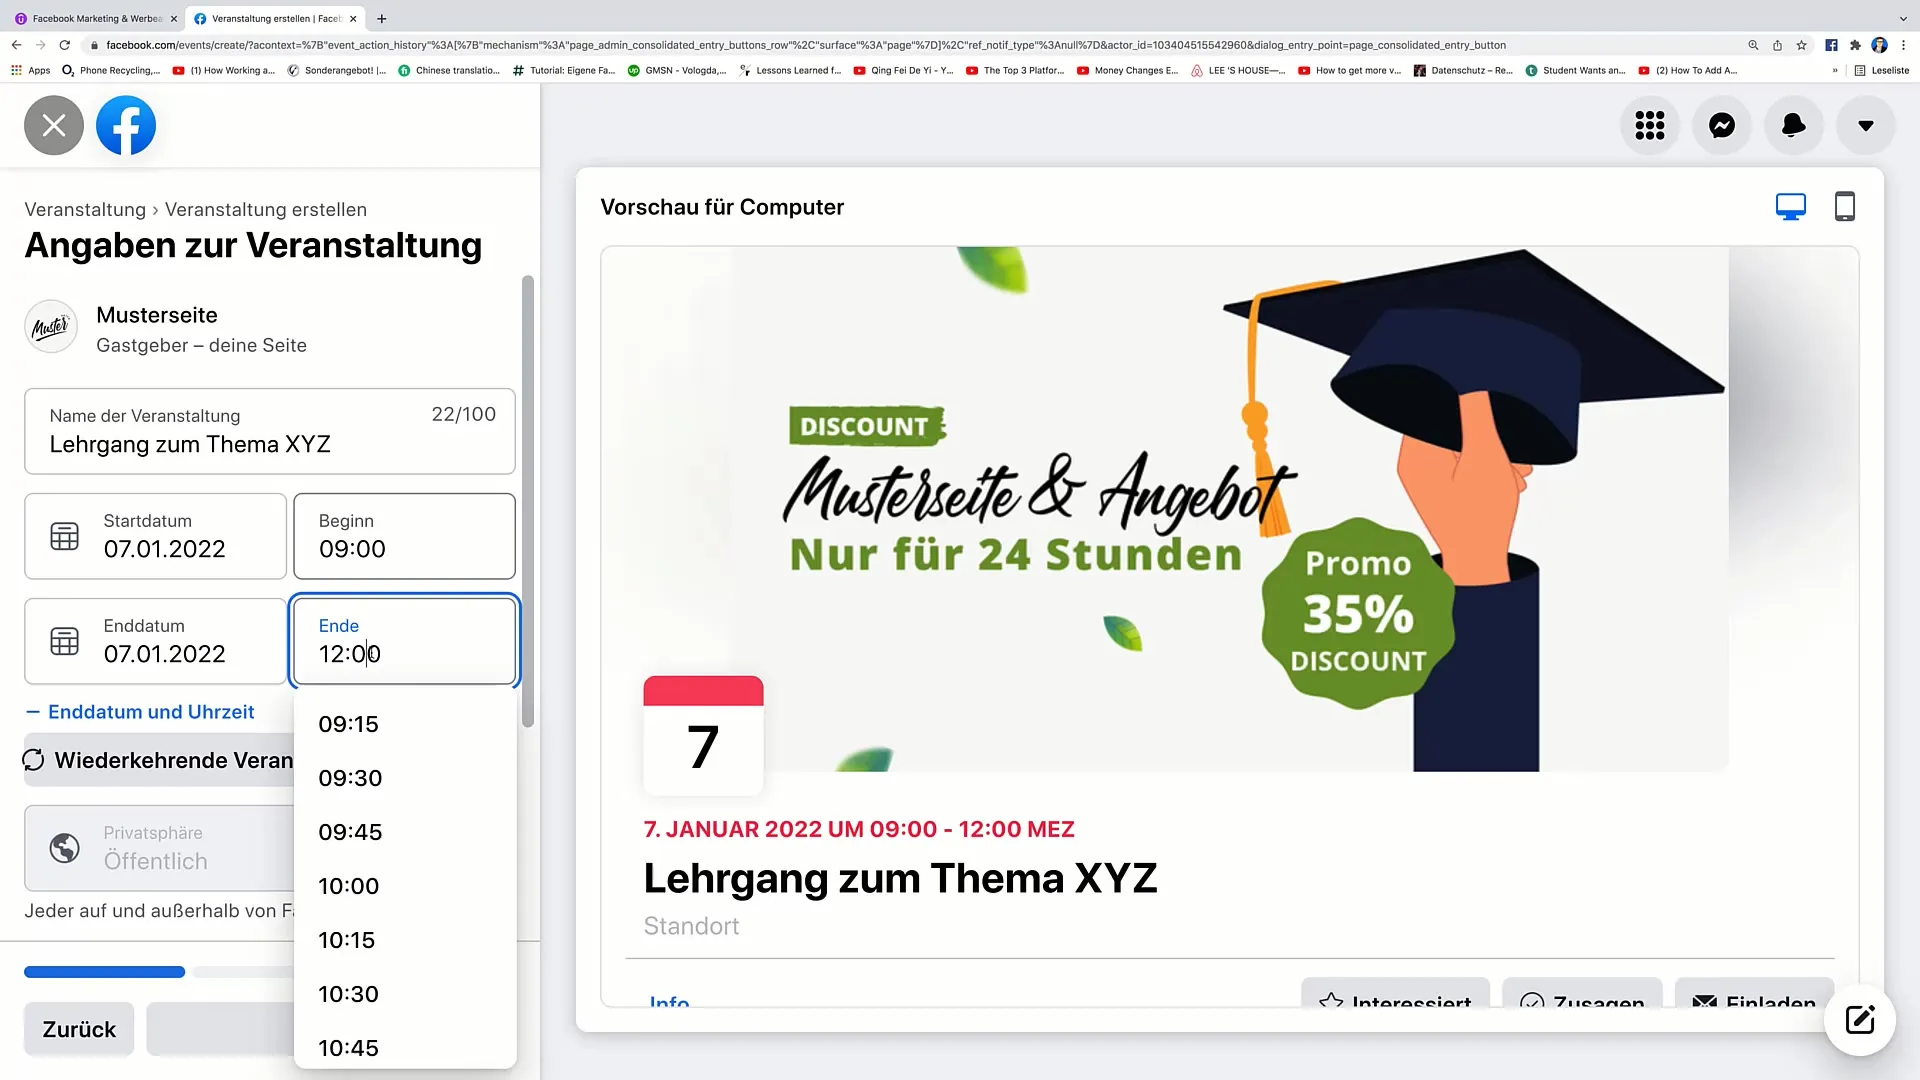Open Messenger icon
1920x1080 pixels.
(1722, 125)
